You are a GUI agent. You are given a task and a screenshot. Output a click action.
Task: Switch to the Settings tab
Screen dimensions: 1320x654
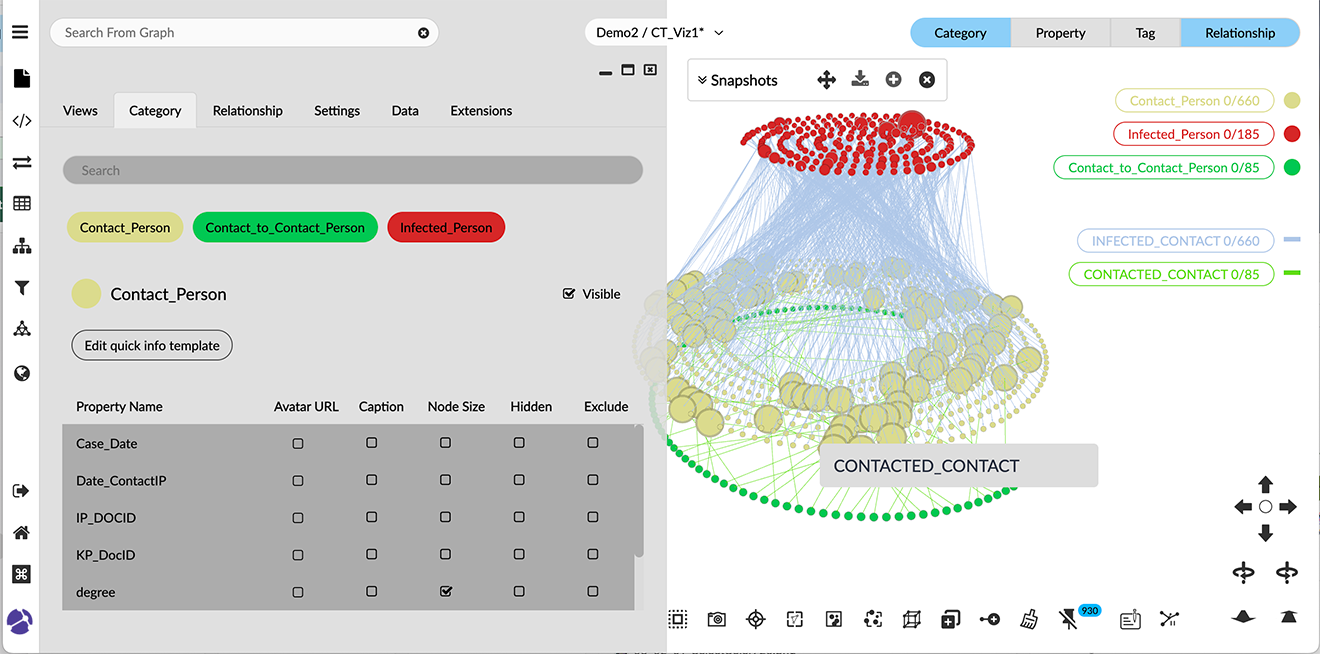tap(336, 111)
